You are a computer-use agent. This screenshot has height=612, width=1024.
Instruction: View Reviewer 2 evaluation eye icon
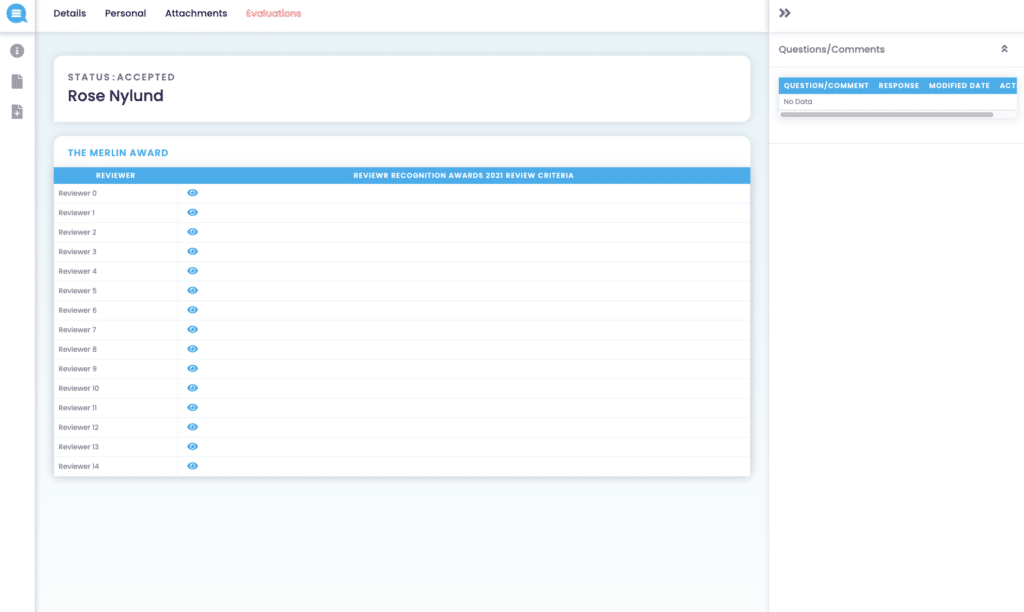(193, 232)
